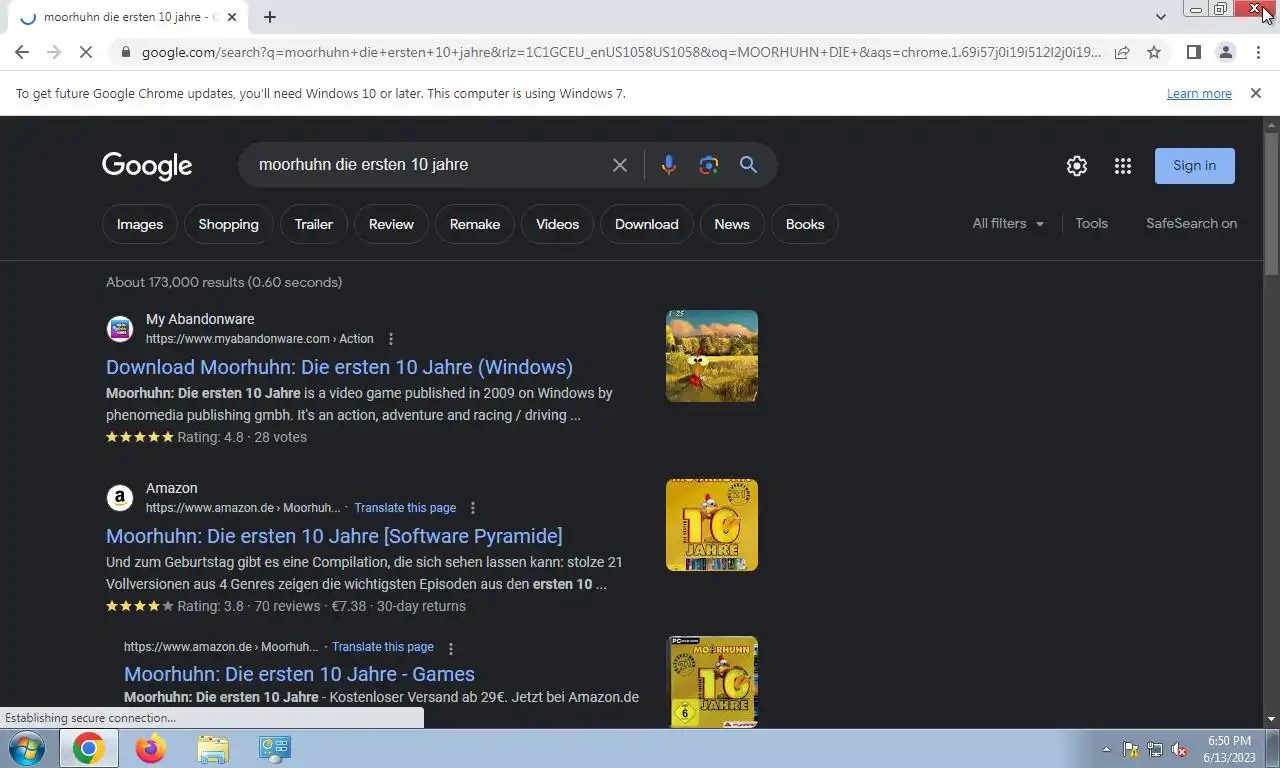Open Moorhuhn: Die ersten 10 Jahre - Games link
Viewport: 1280px width, 768px height.
click(299, 674)
